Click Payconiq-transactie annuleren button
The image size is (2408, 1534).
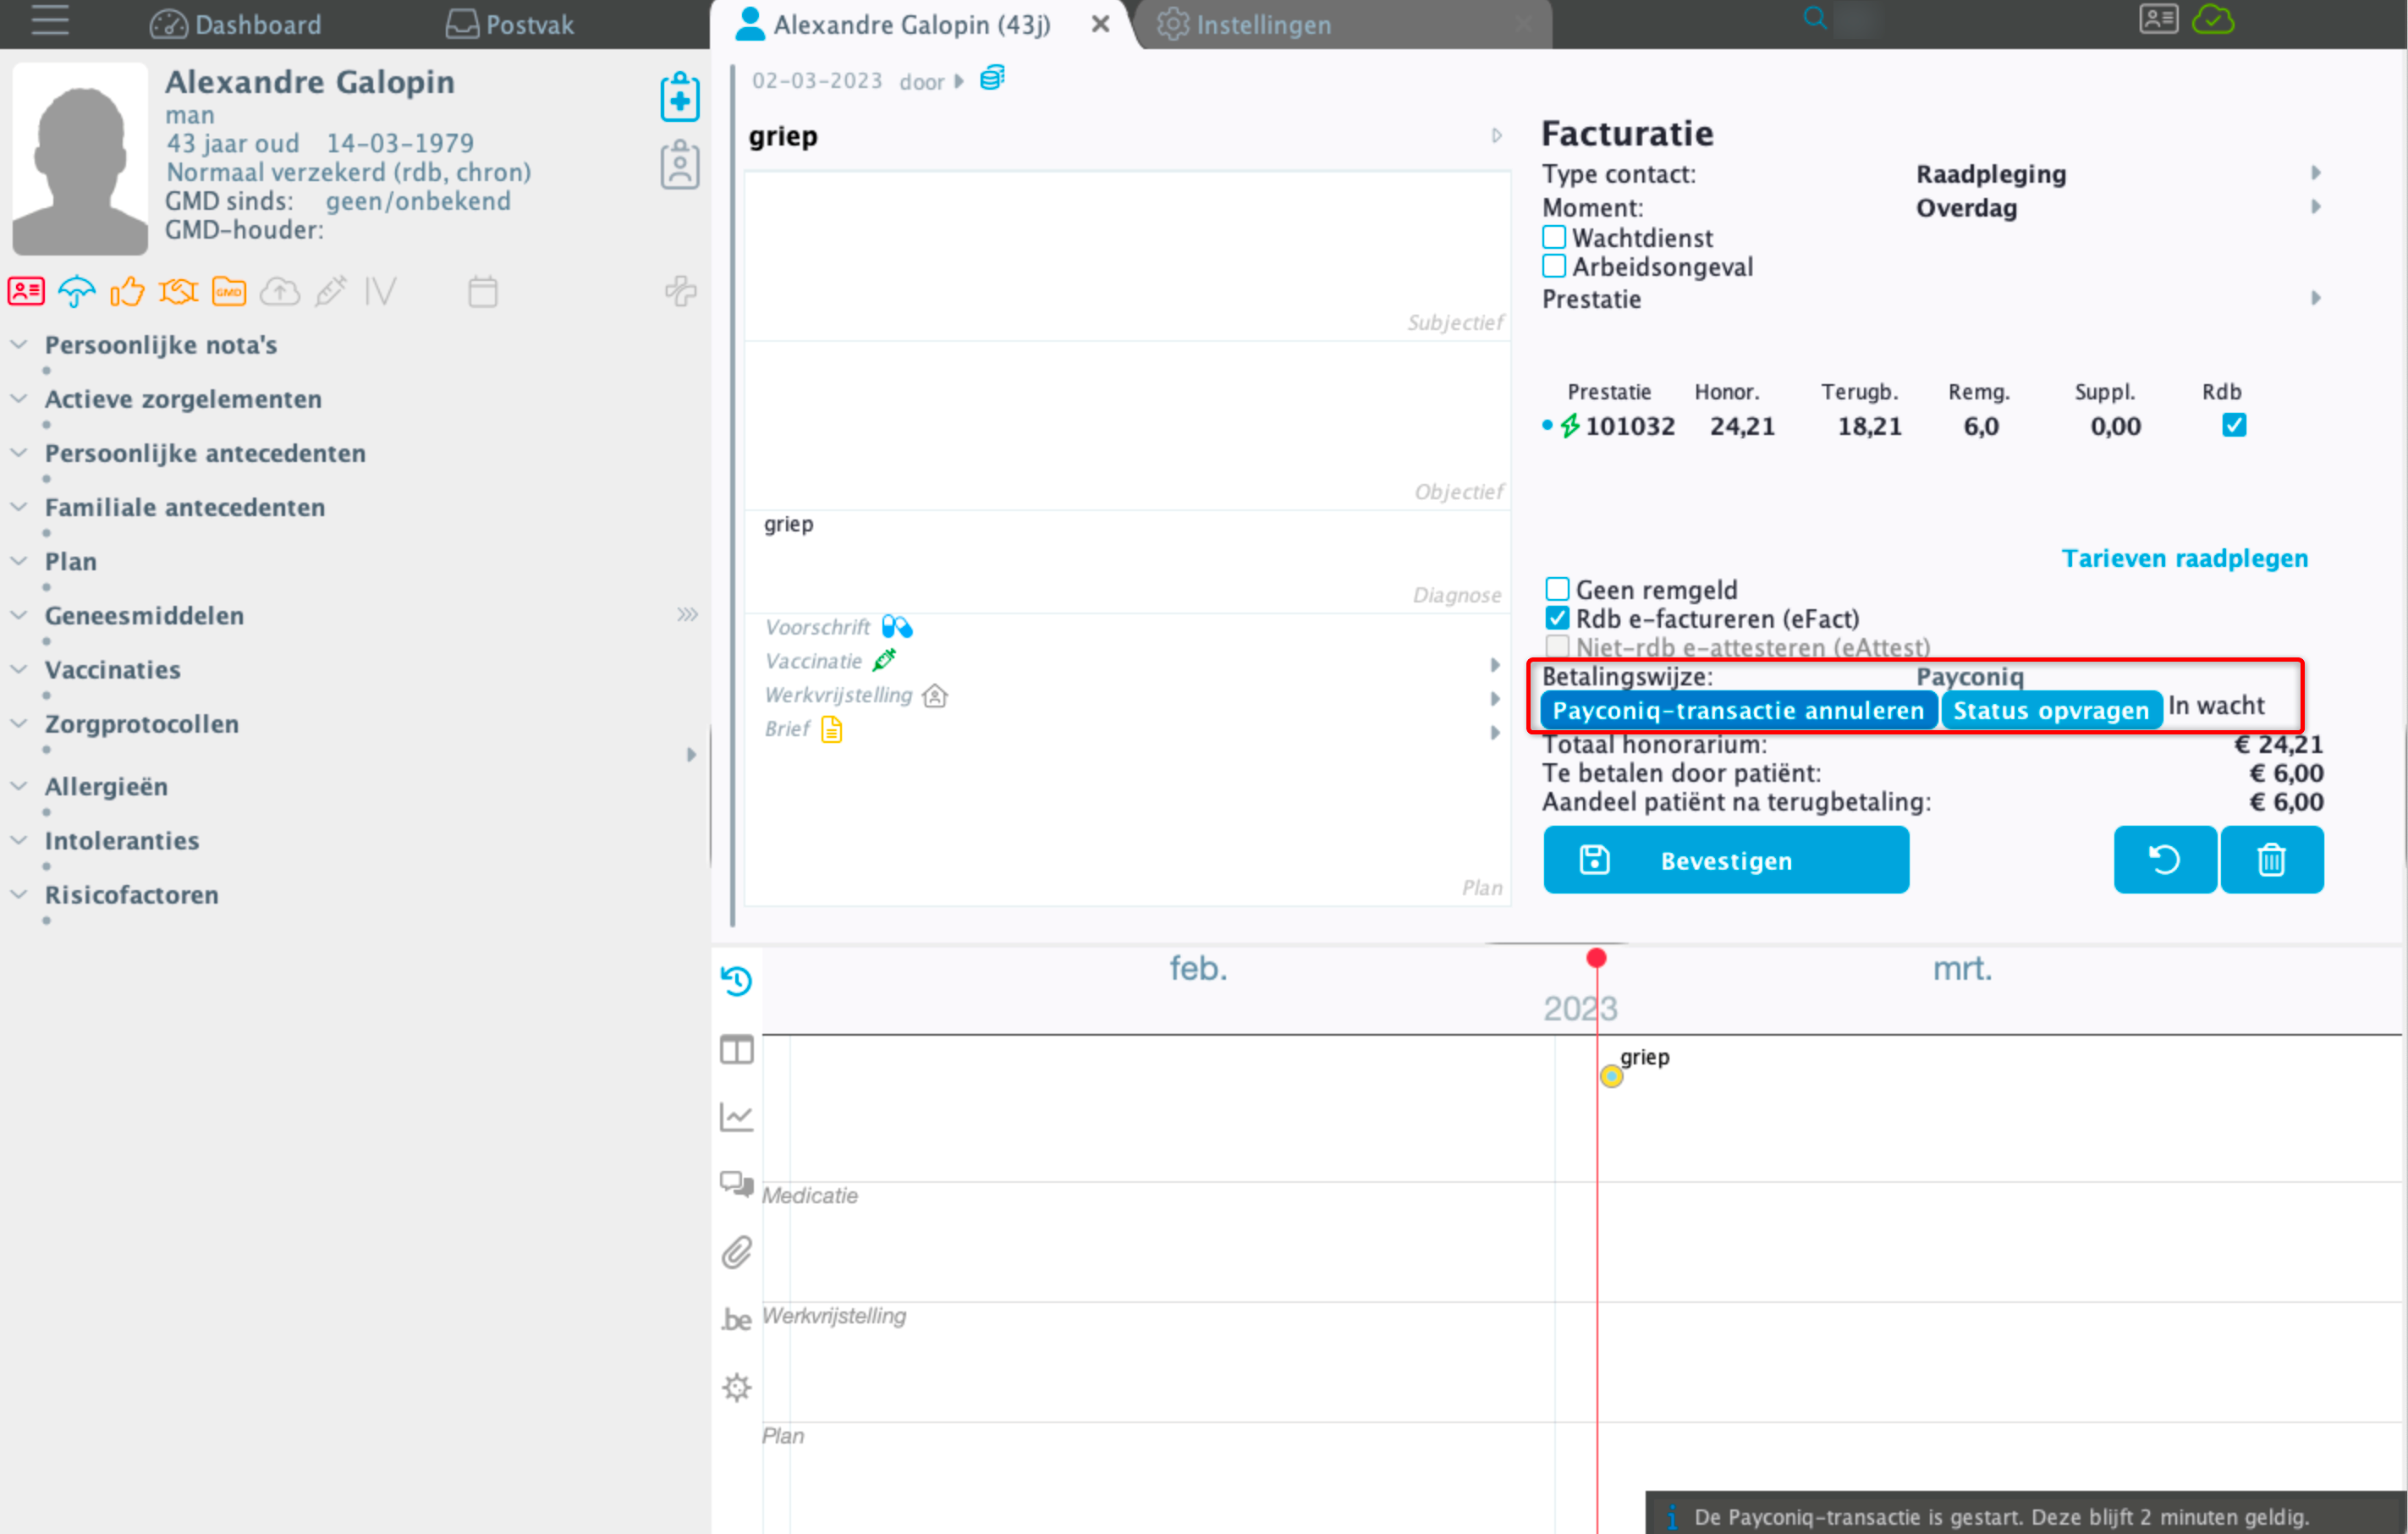click(1738, 709)
